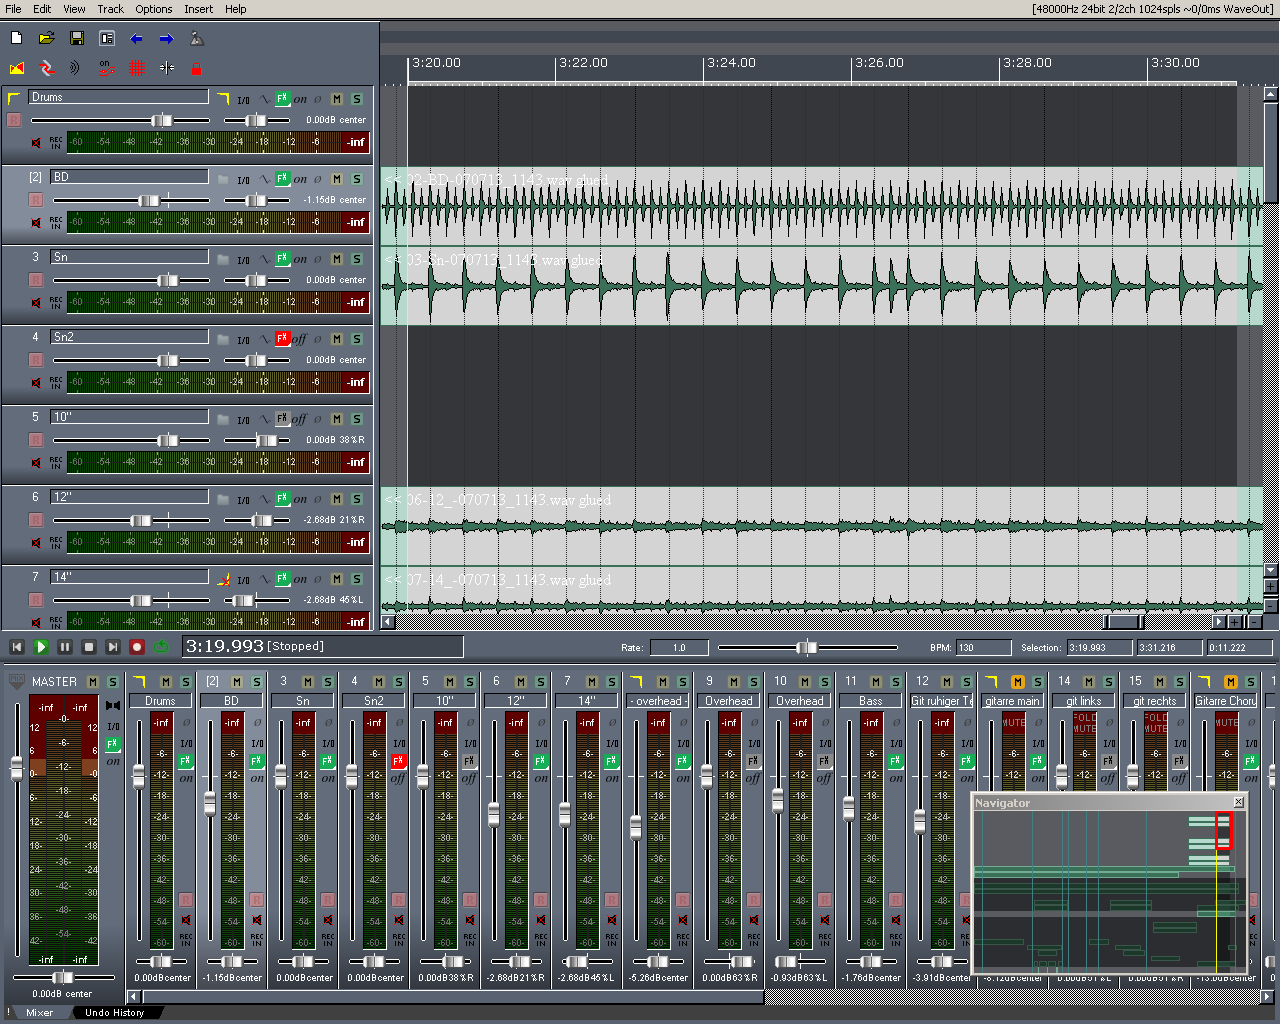Open the File menu
Image resolution: width=1280 pixels, height=1024 pixels.
click(x=13, y=9)
